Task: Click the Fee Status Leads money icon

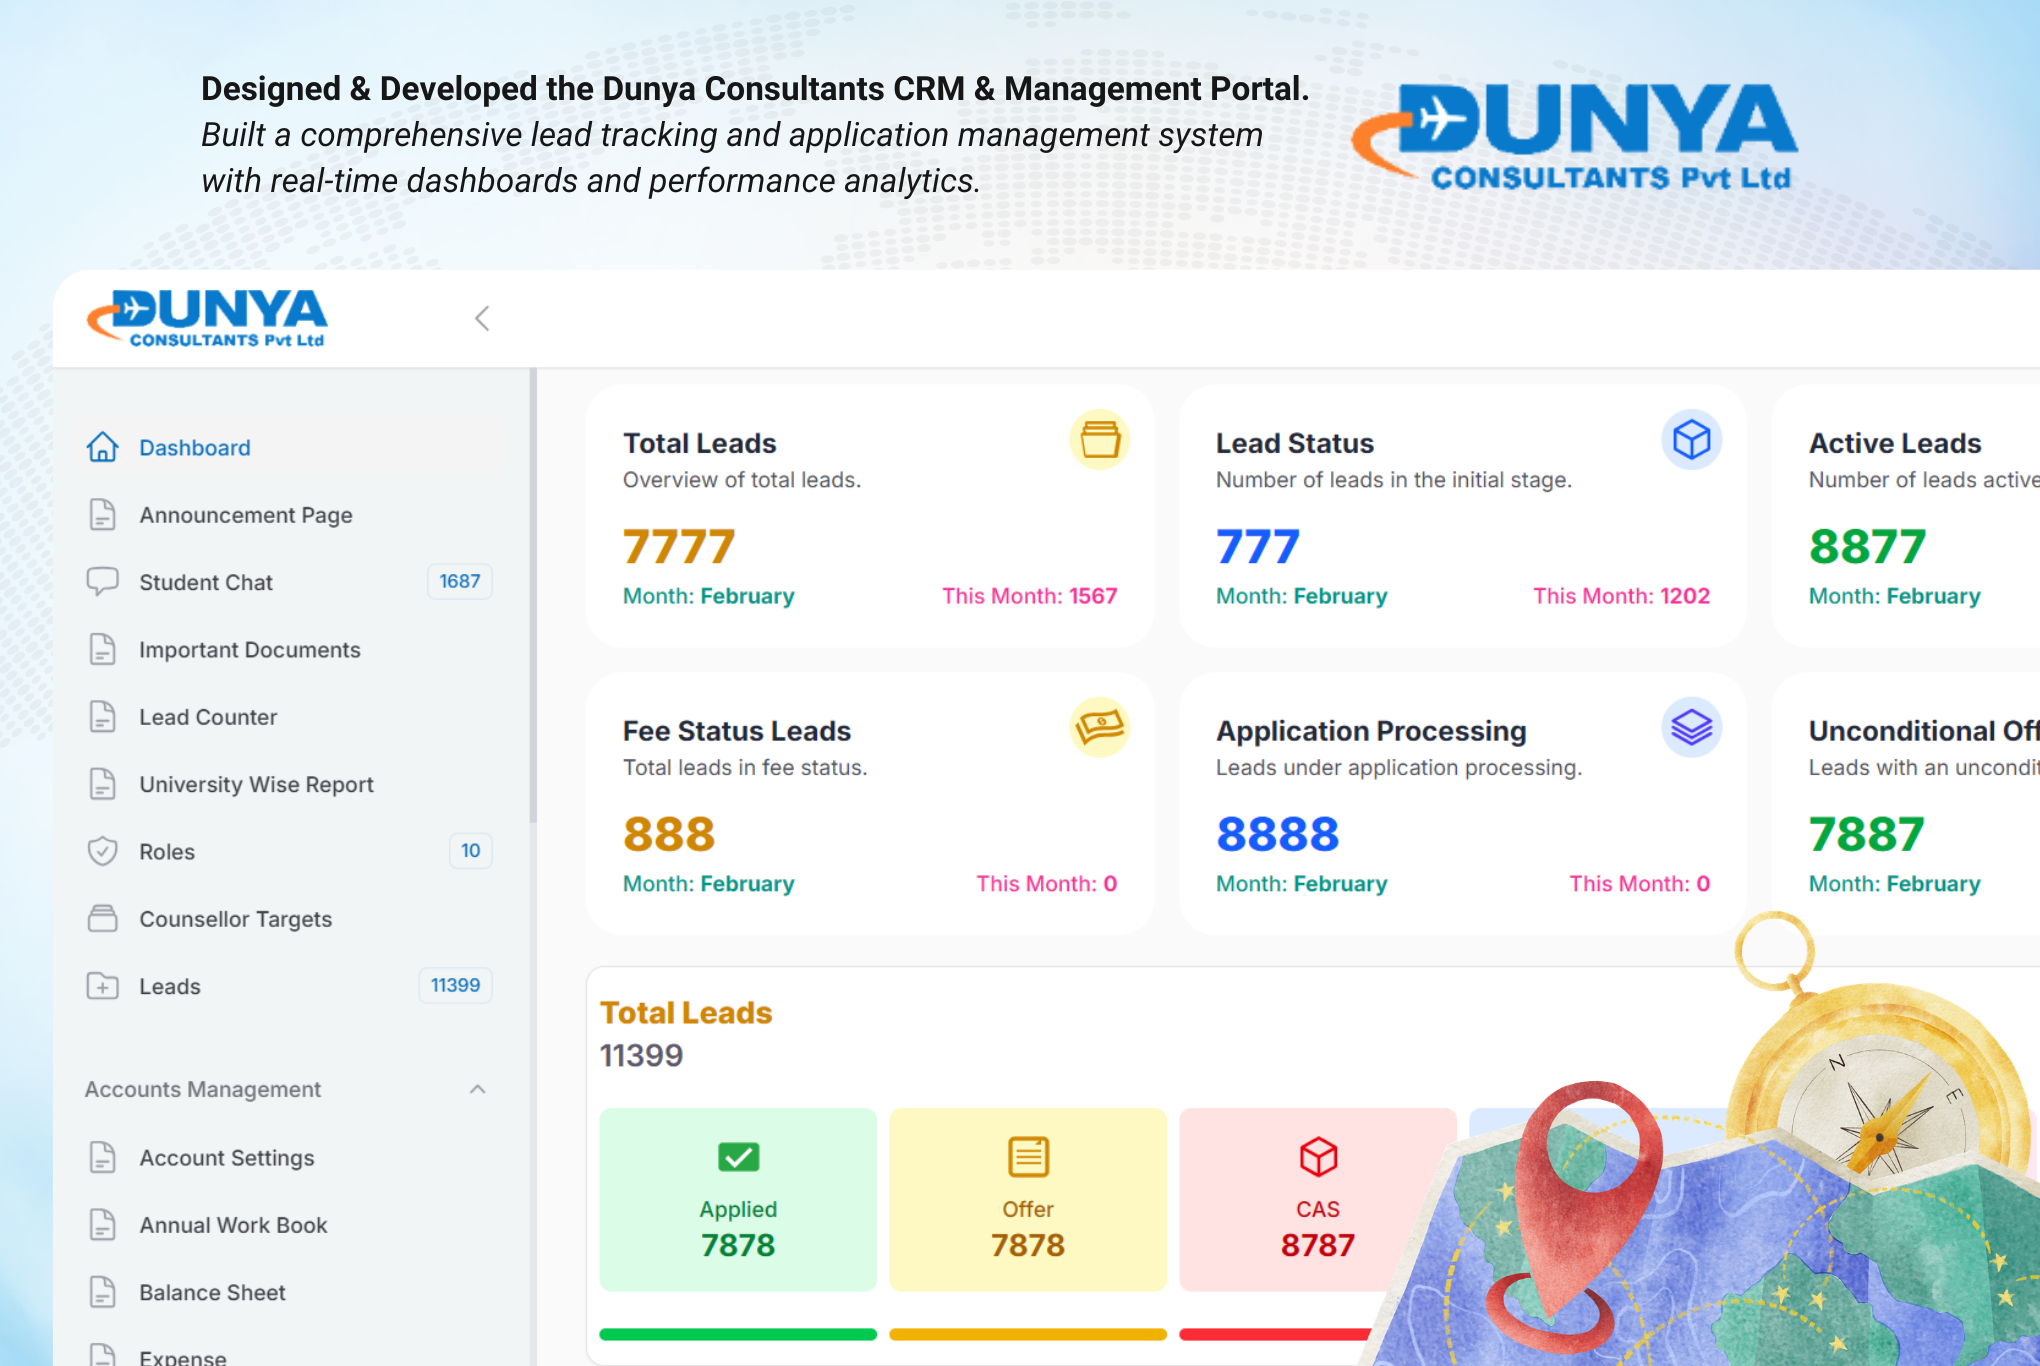Action: pos(1099,727)
